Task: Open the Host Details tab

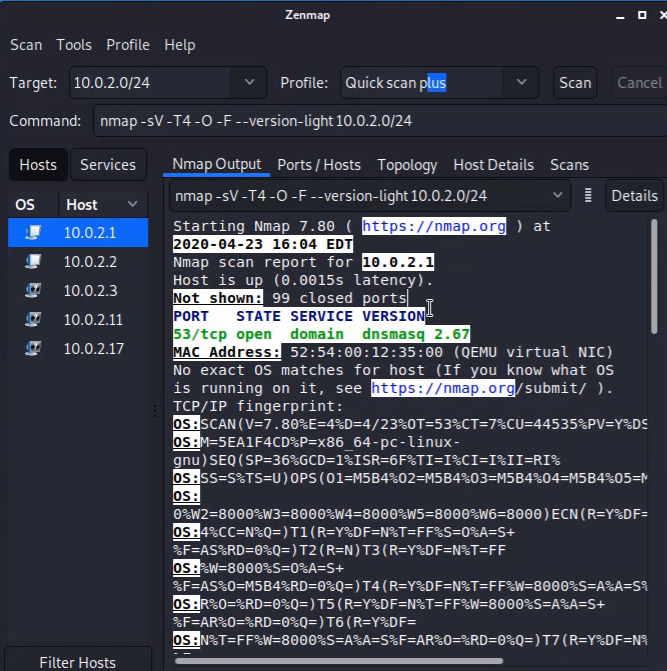Action: [494, 165]
